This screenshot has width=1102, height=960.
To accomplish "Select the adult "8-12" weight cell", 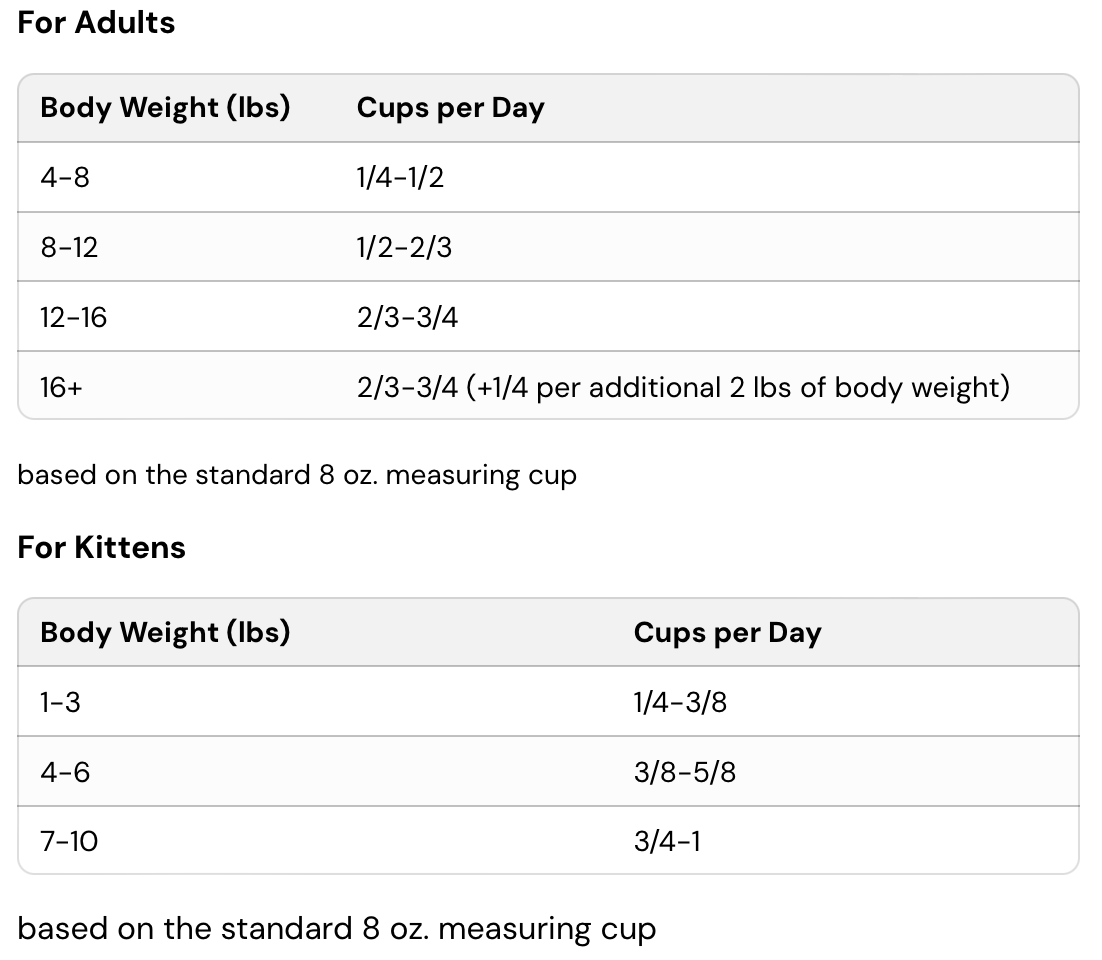I will [x=69, y=247].
